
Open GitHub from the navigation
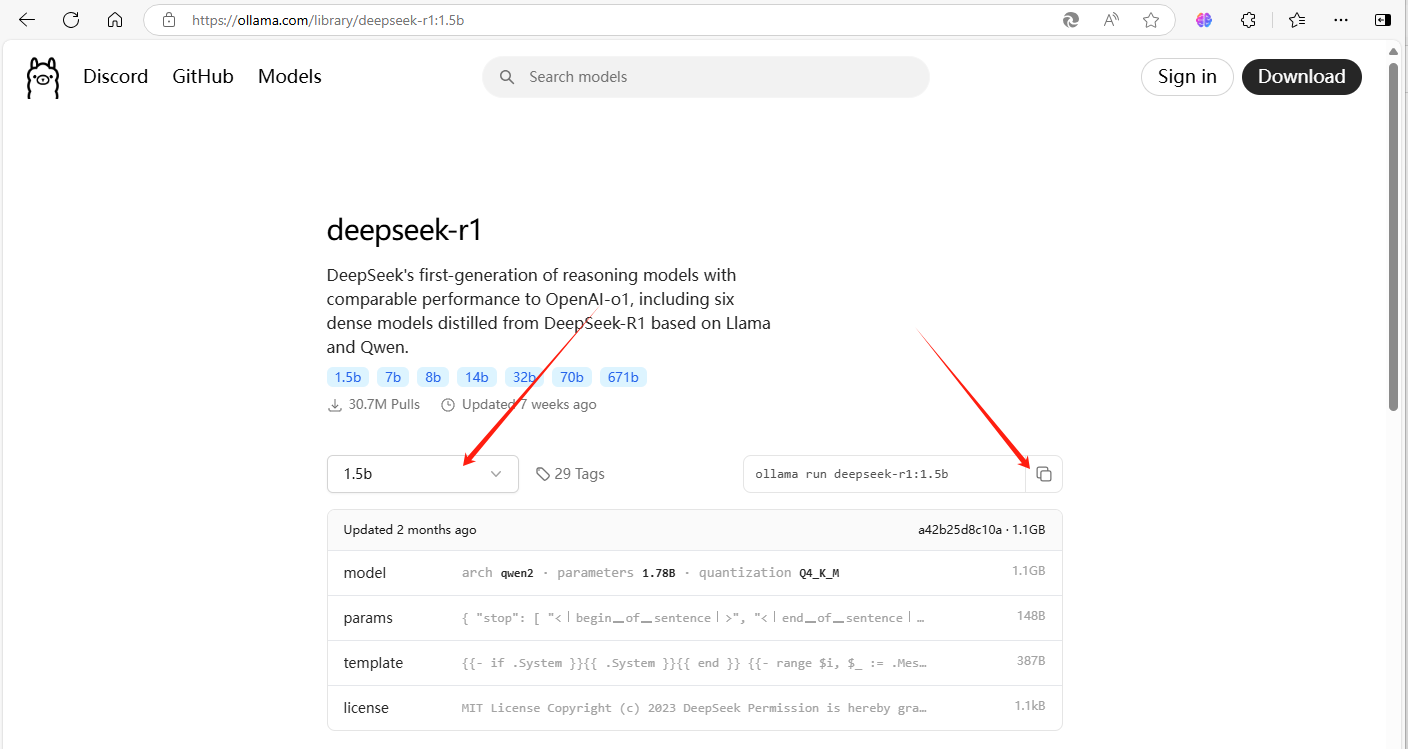coord(203,77)
